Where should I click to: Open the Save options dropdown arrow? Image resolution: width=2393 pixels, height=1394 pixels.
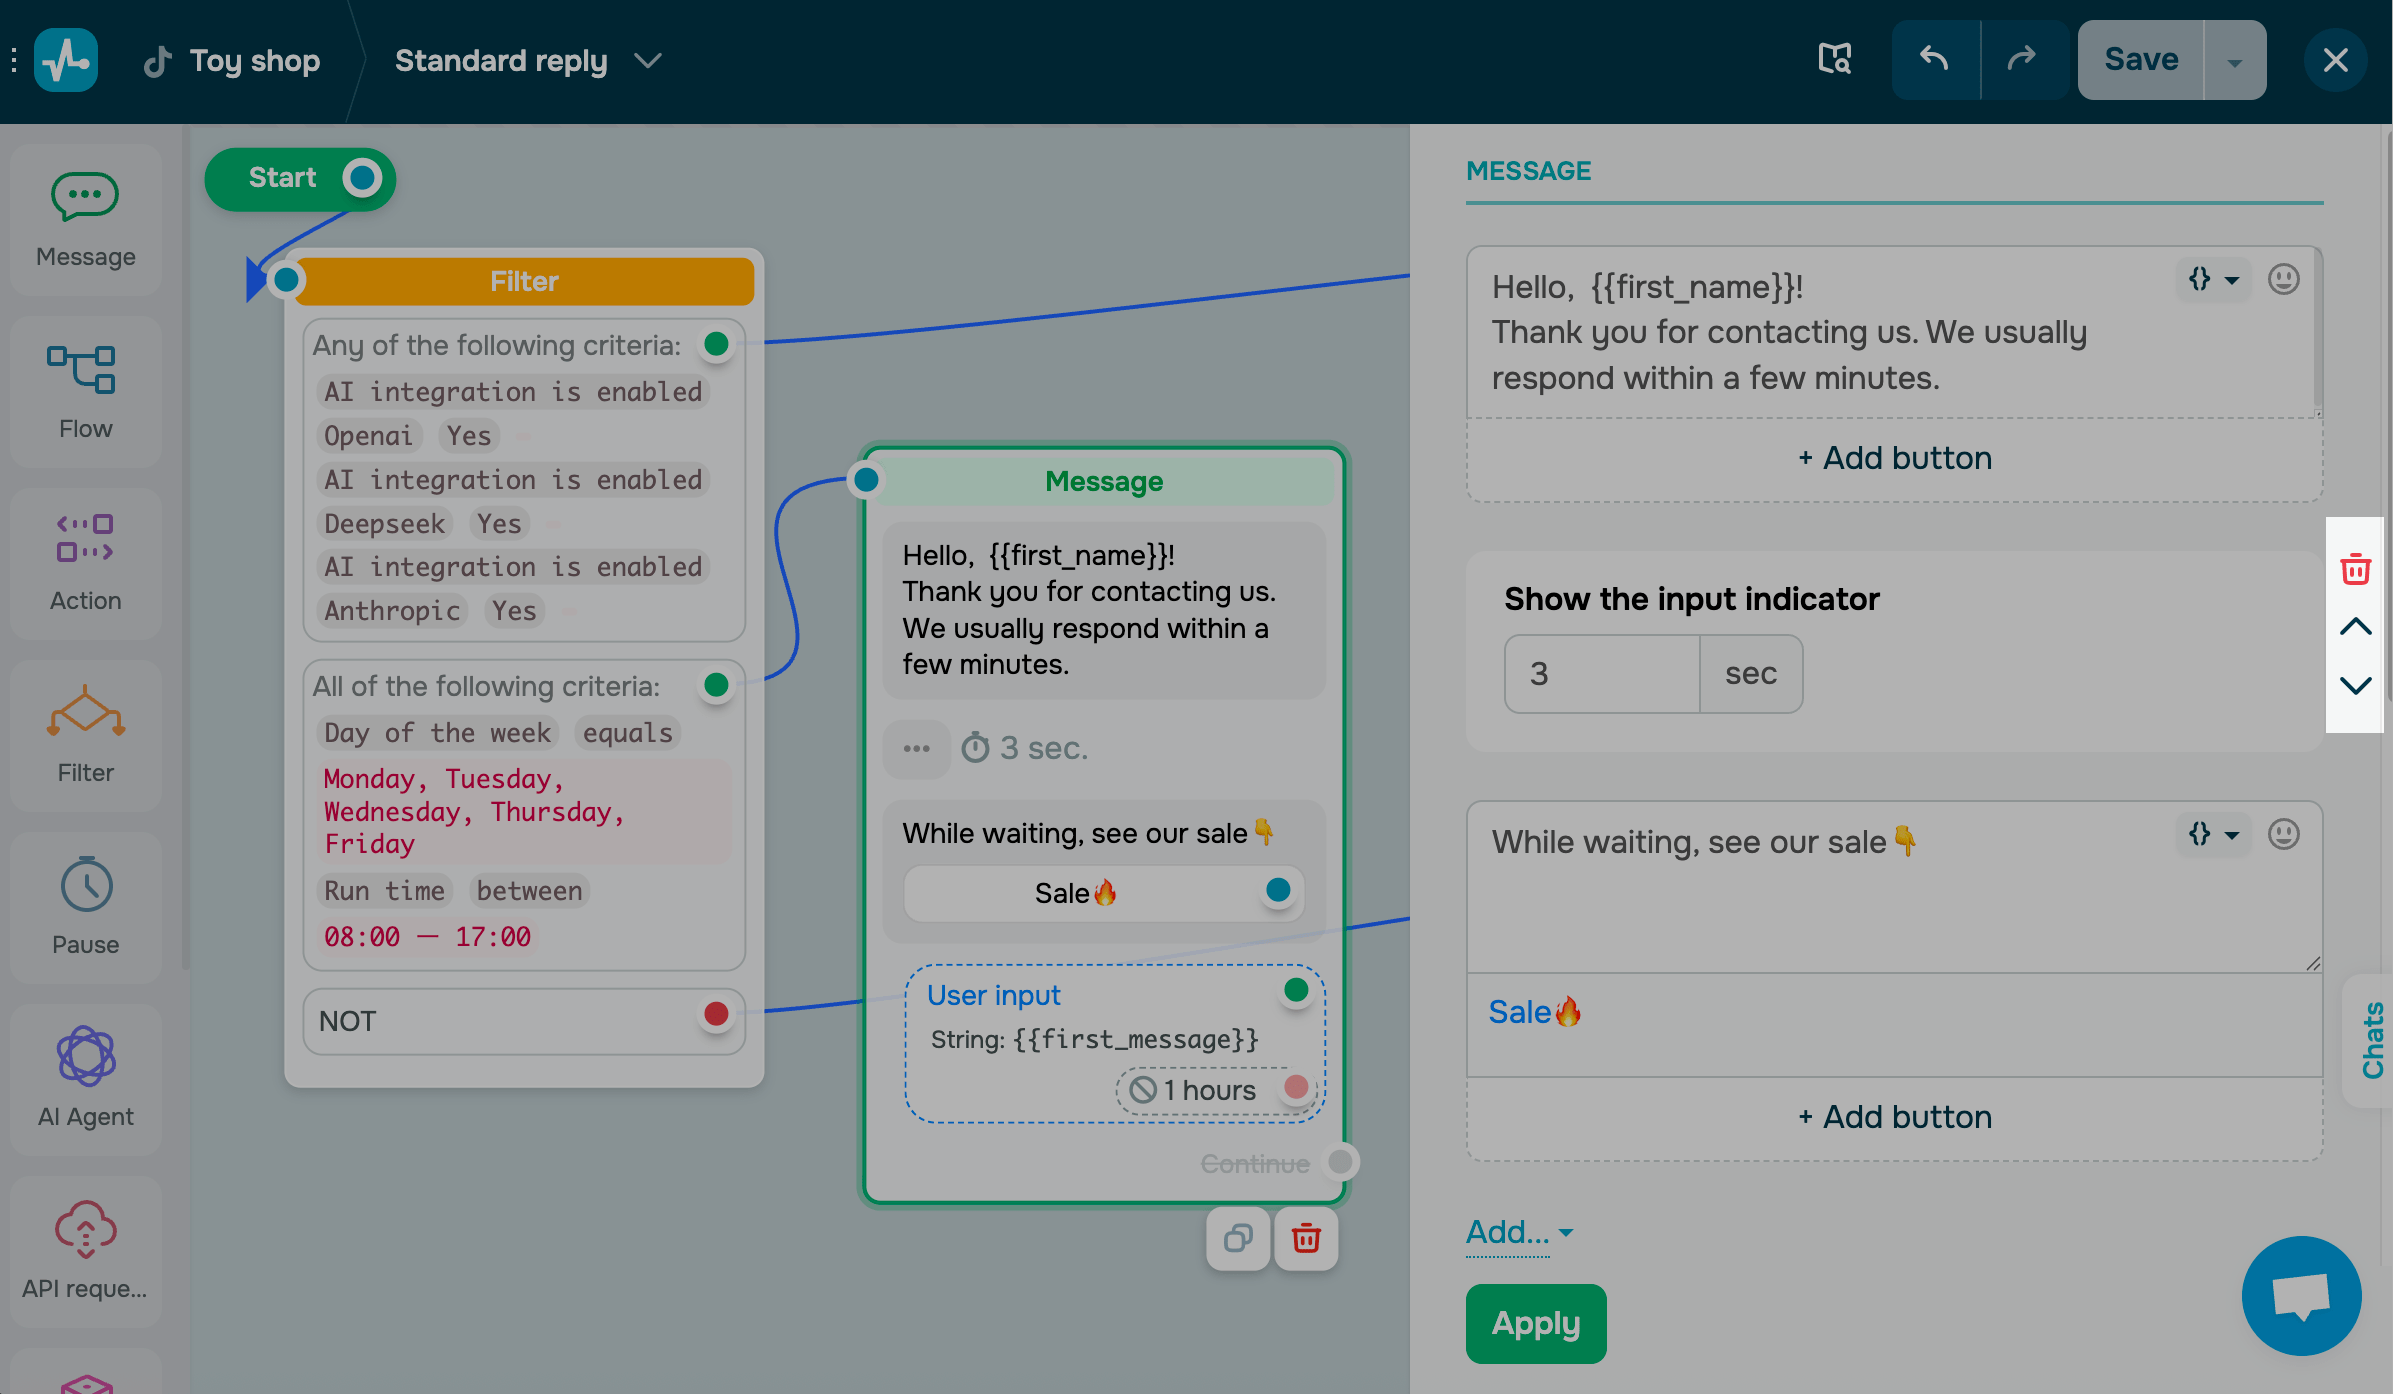coord(2234,61)
